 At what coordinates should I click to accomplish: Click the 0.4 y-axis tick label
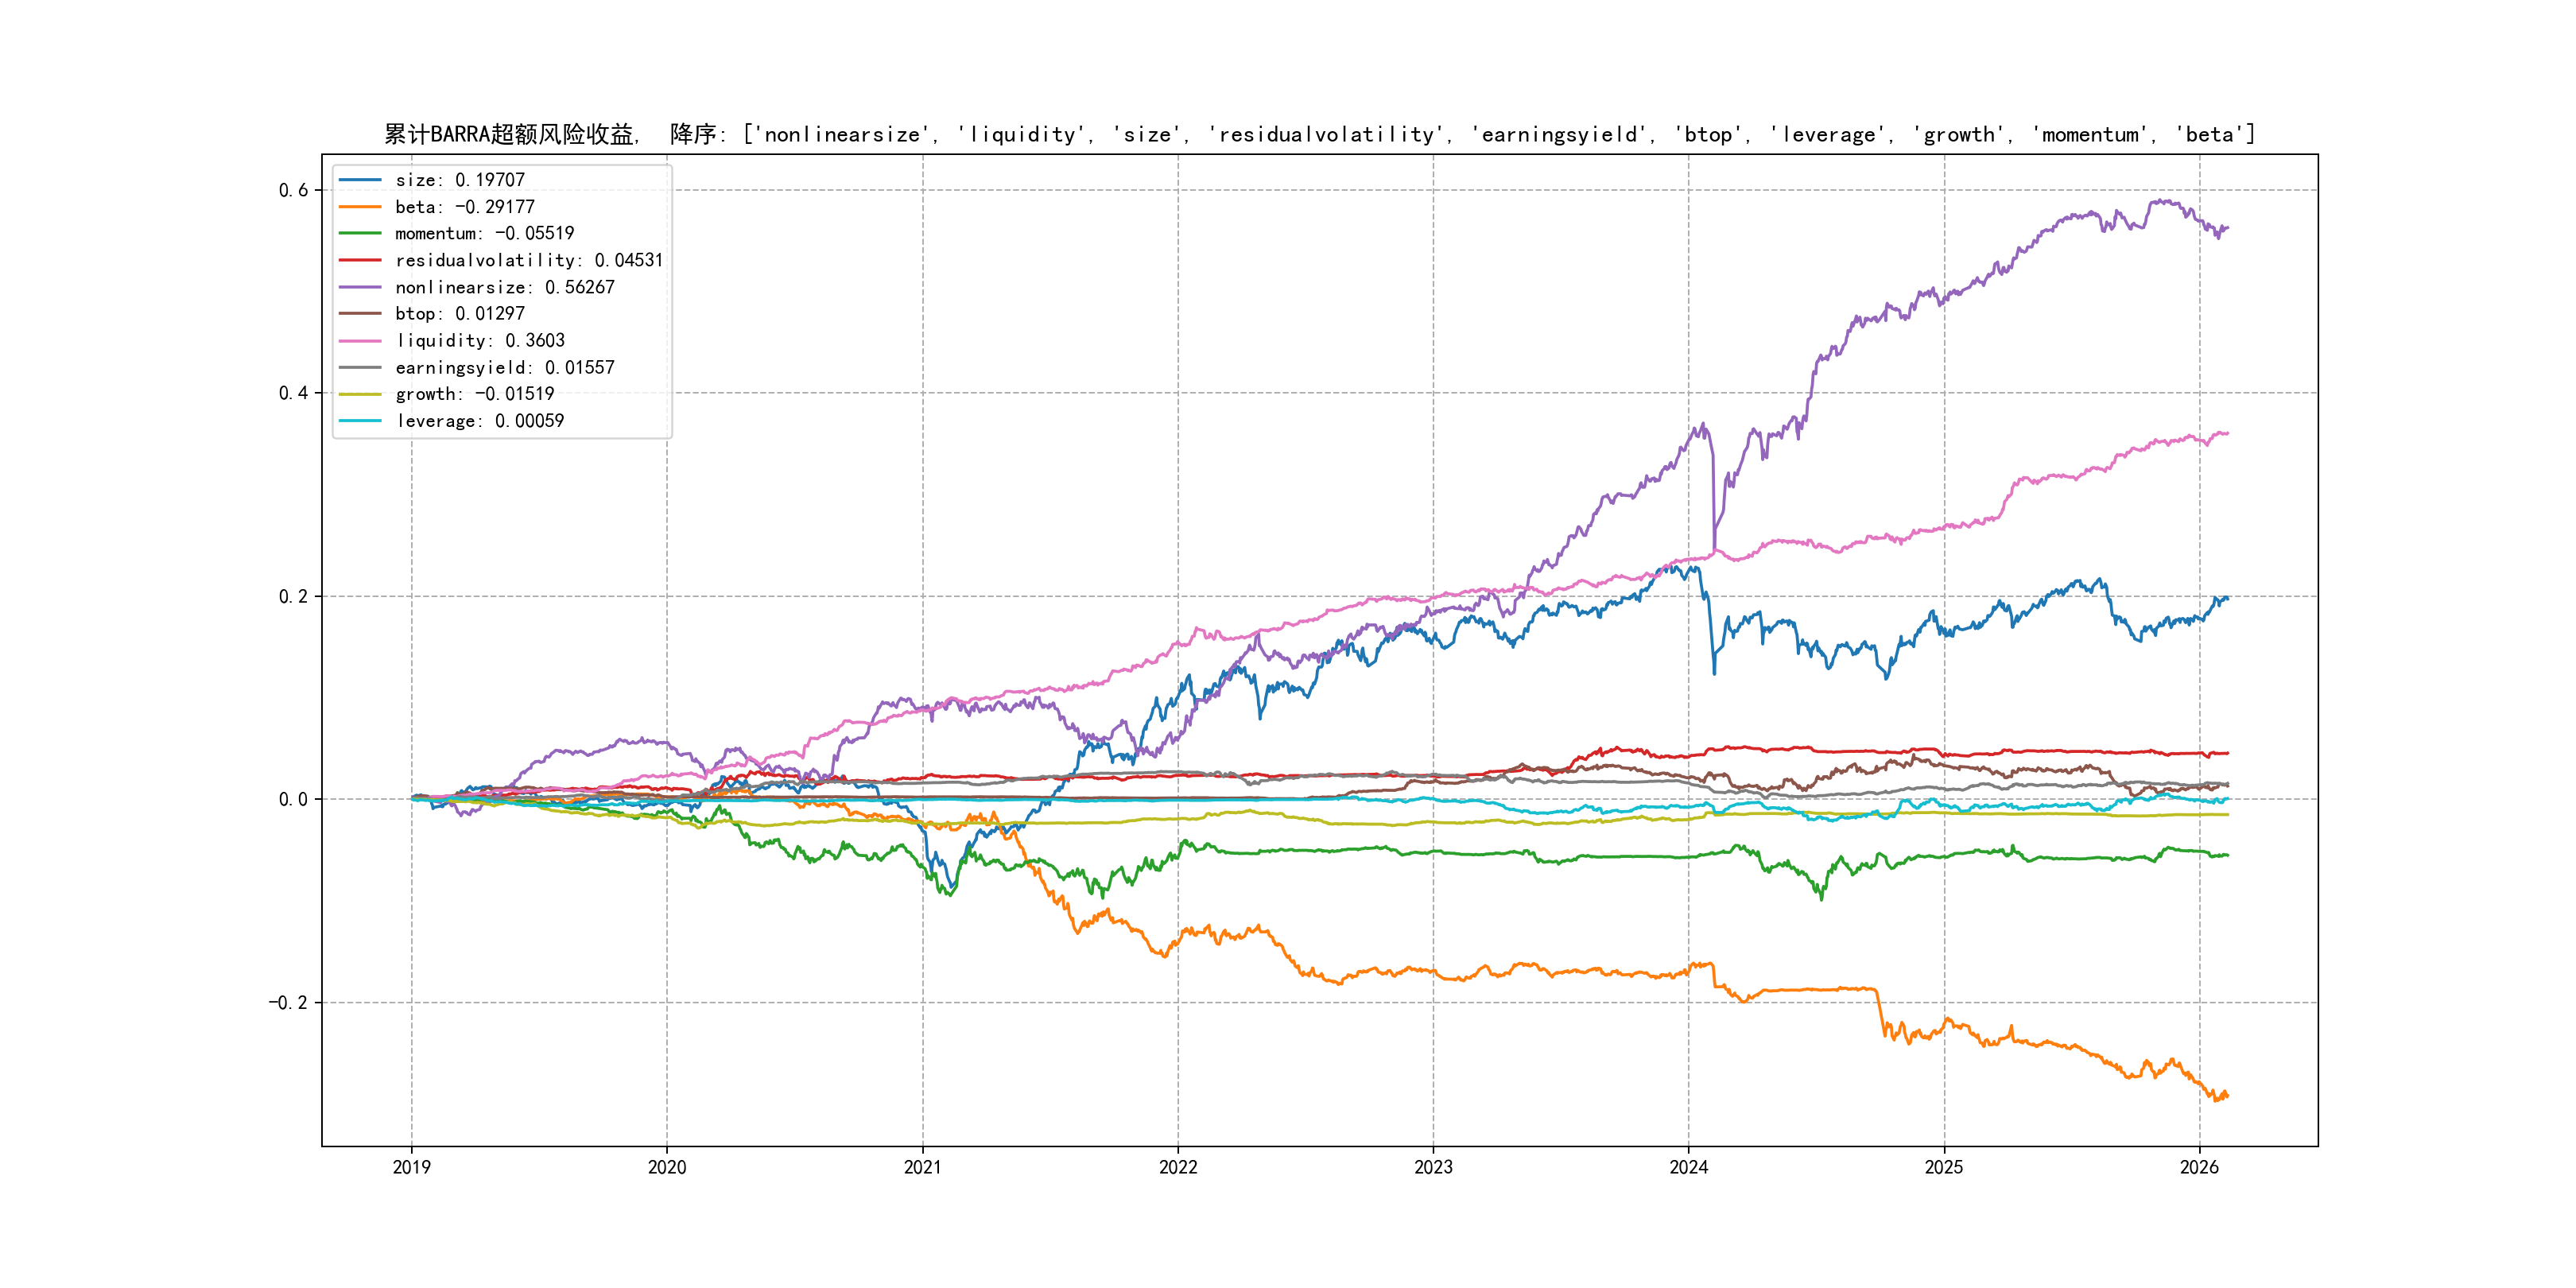coord(293,393)
